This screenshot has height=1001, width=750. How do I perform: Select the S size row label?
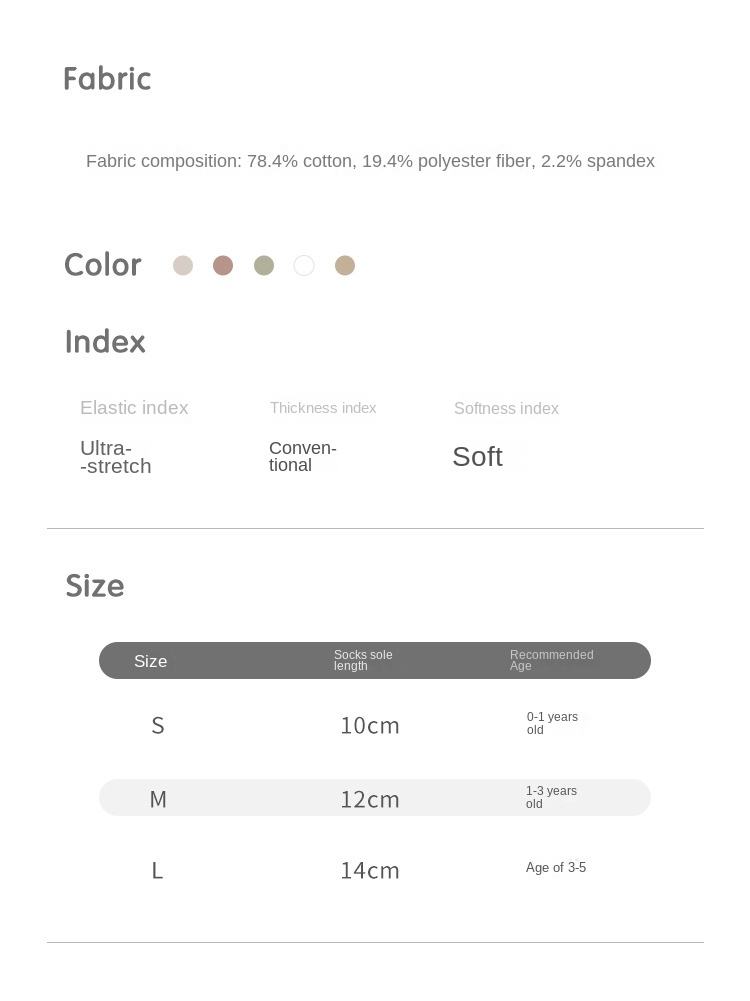[158, 725]
